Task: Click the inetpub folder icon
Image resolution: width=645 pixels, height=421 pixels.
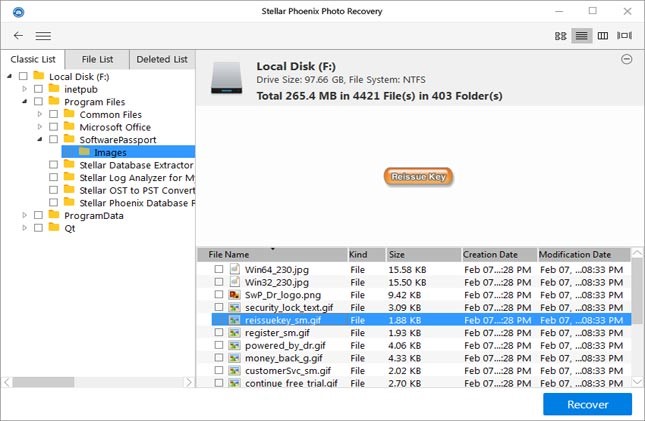Action: point(54,88)
